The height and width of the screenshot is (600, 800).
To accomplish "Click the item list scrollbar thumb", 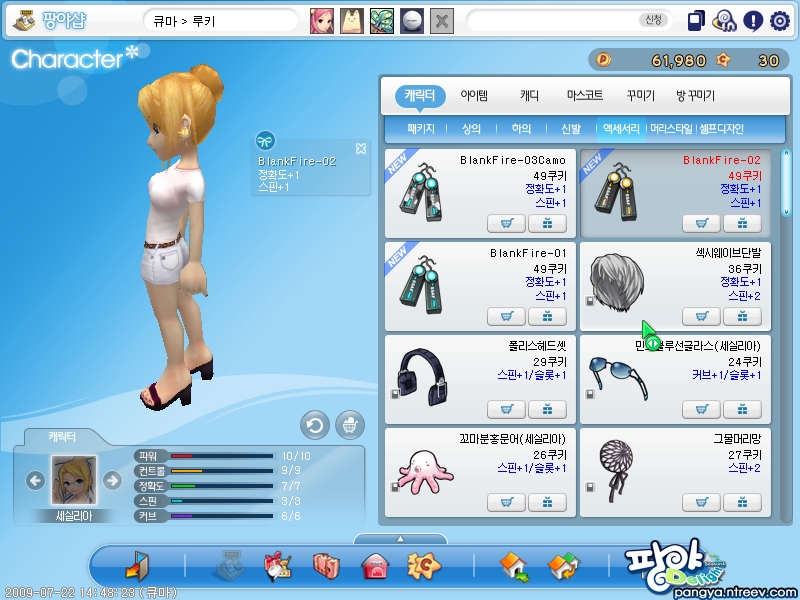I will coord(786,182).
